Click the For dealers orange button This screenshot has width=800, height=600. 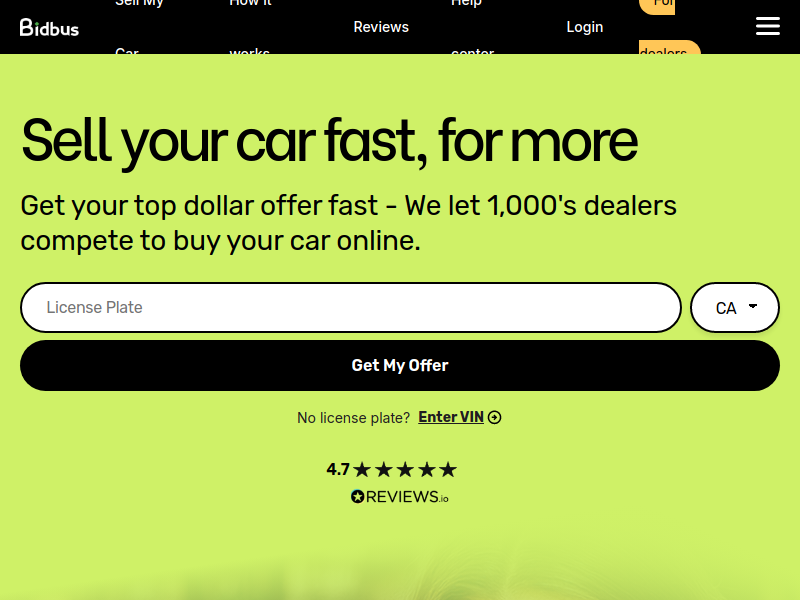pyautogui.click(x=669, y=27)
